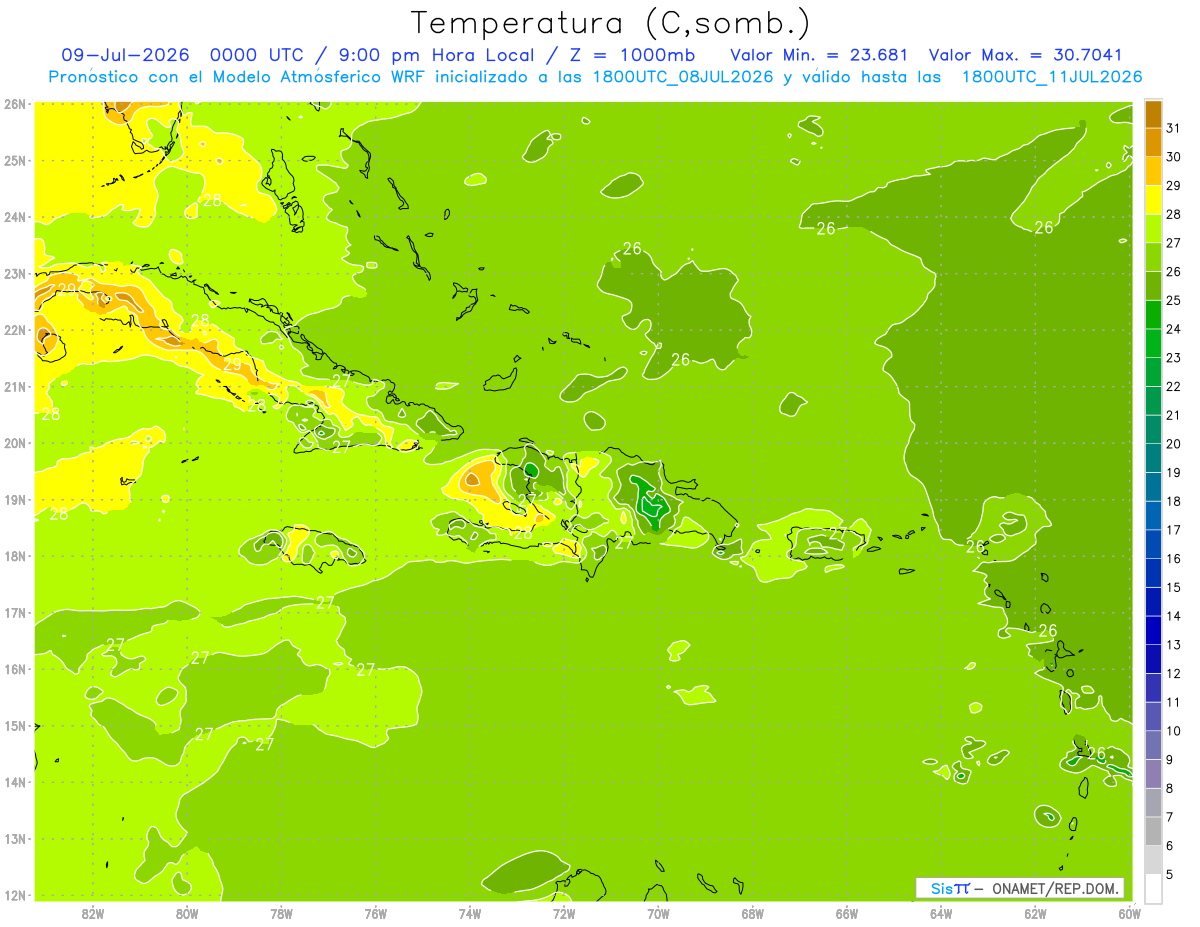
Task: Click the purple color bar segment between 9 and 10
Action: coord(1153,745)
